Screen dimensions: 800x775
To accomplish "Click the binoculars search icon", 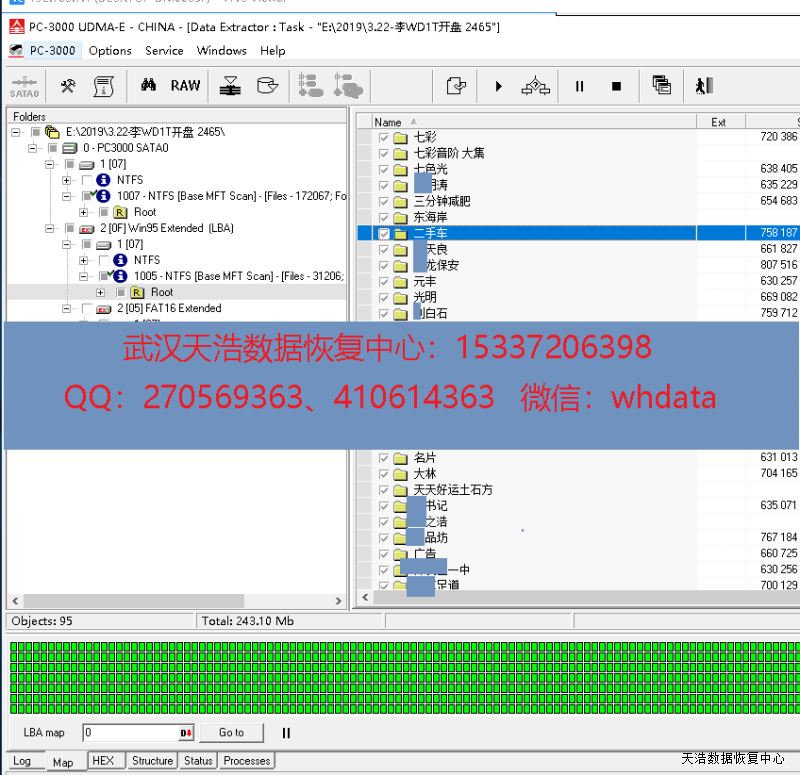I will pos(149,86).
